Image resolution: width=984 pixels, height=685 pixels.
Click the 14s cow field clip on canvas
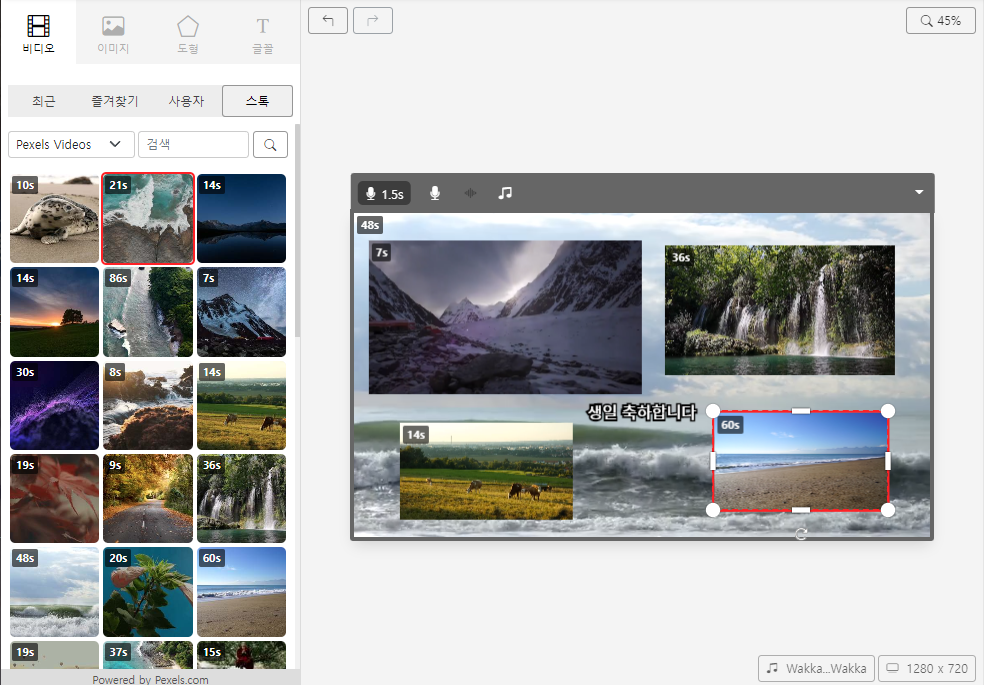pyautogui.click(x=486, y=471)
